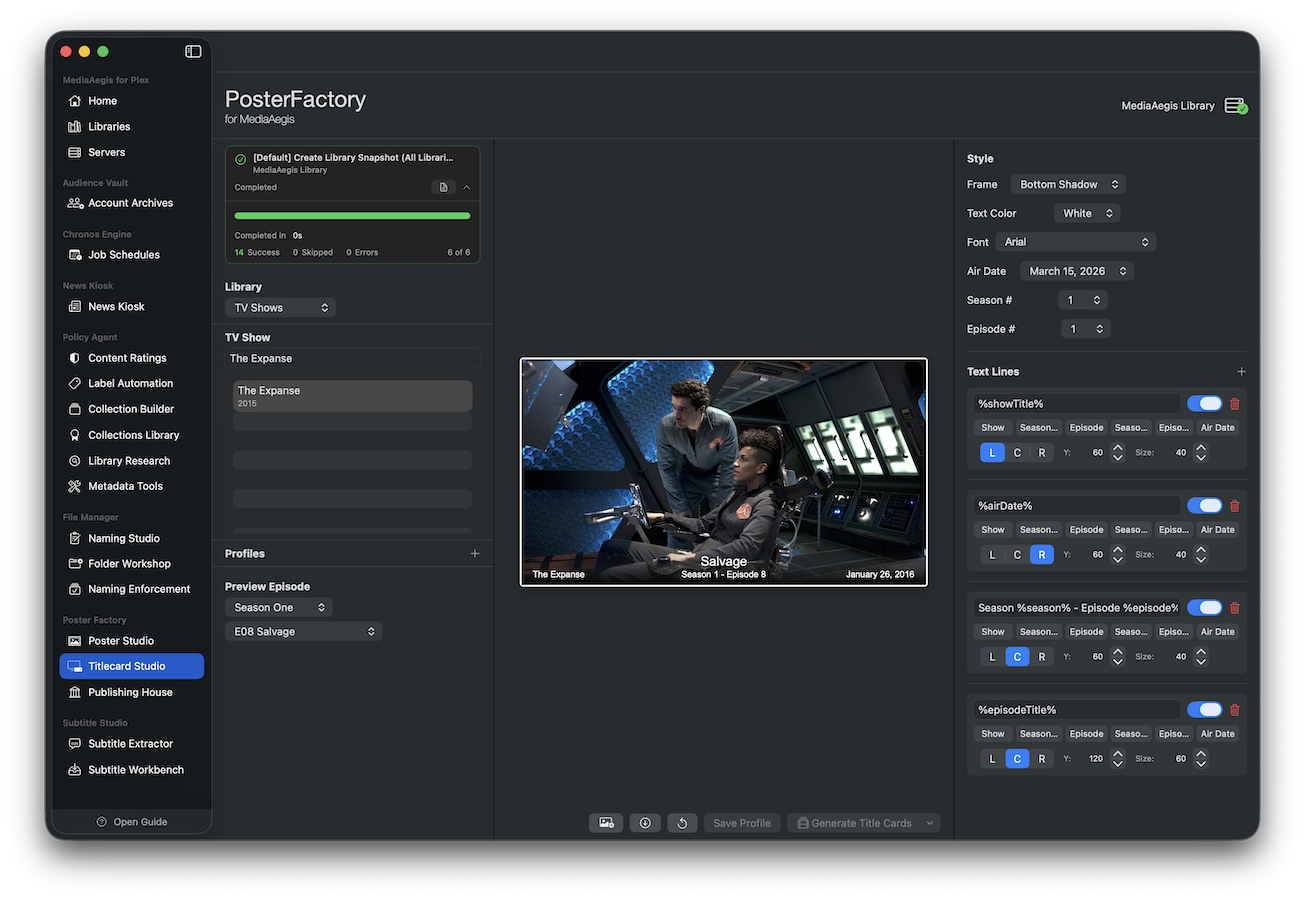Toggle the sidebar panel icon
This screenshot has height=900, width=1305.
193,51
